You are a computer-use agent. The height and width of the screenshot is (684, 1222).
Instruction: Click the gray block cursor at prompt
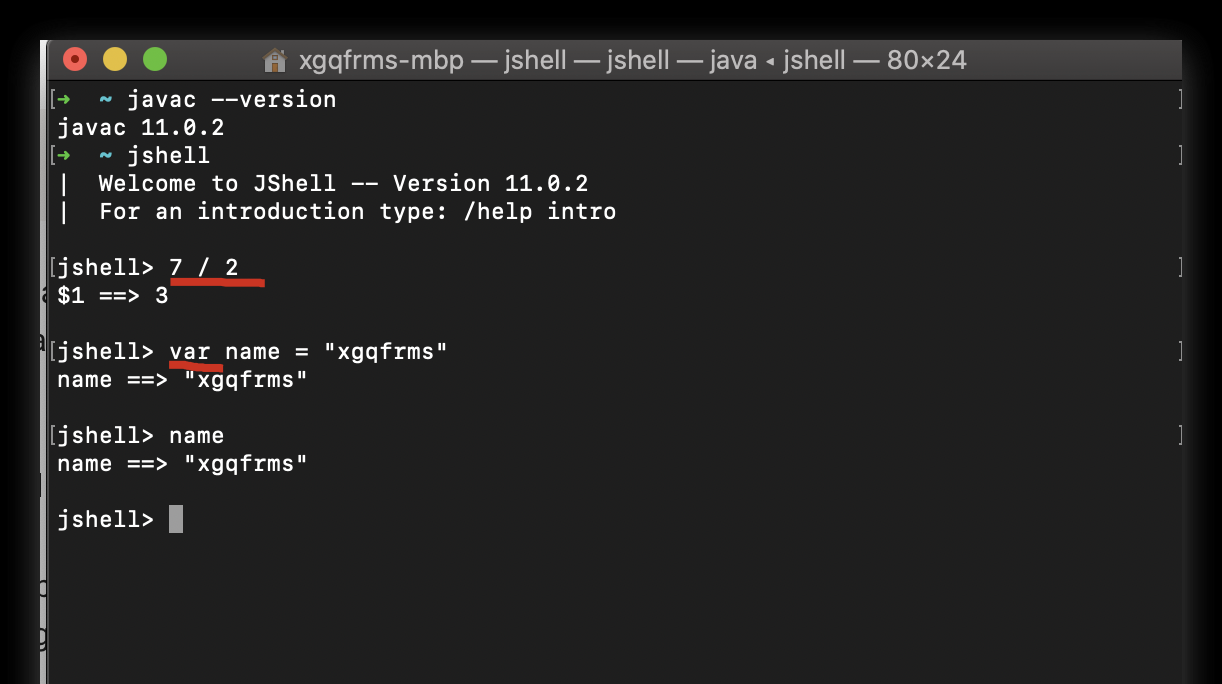(x=176, y=519)
